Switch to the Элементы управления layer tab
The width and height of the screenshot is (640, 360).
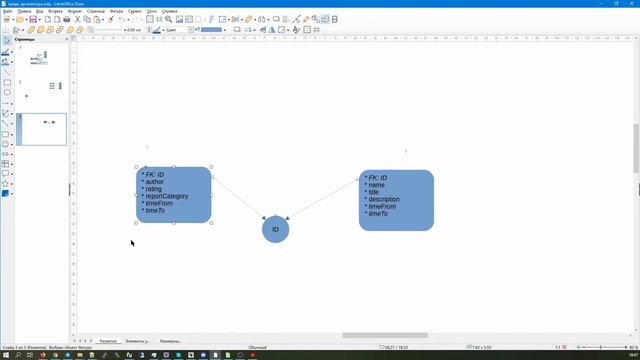pos(137,341)
